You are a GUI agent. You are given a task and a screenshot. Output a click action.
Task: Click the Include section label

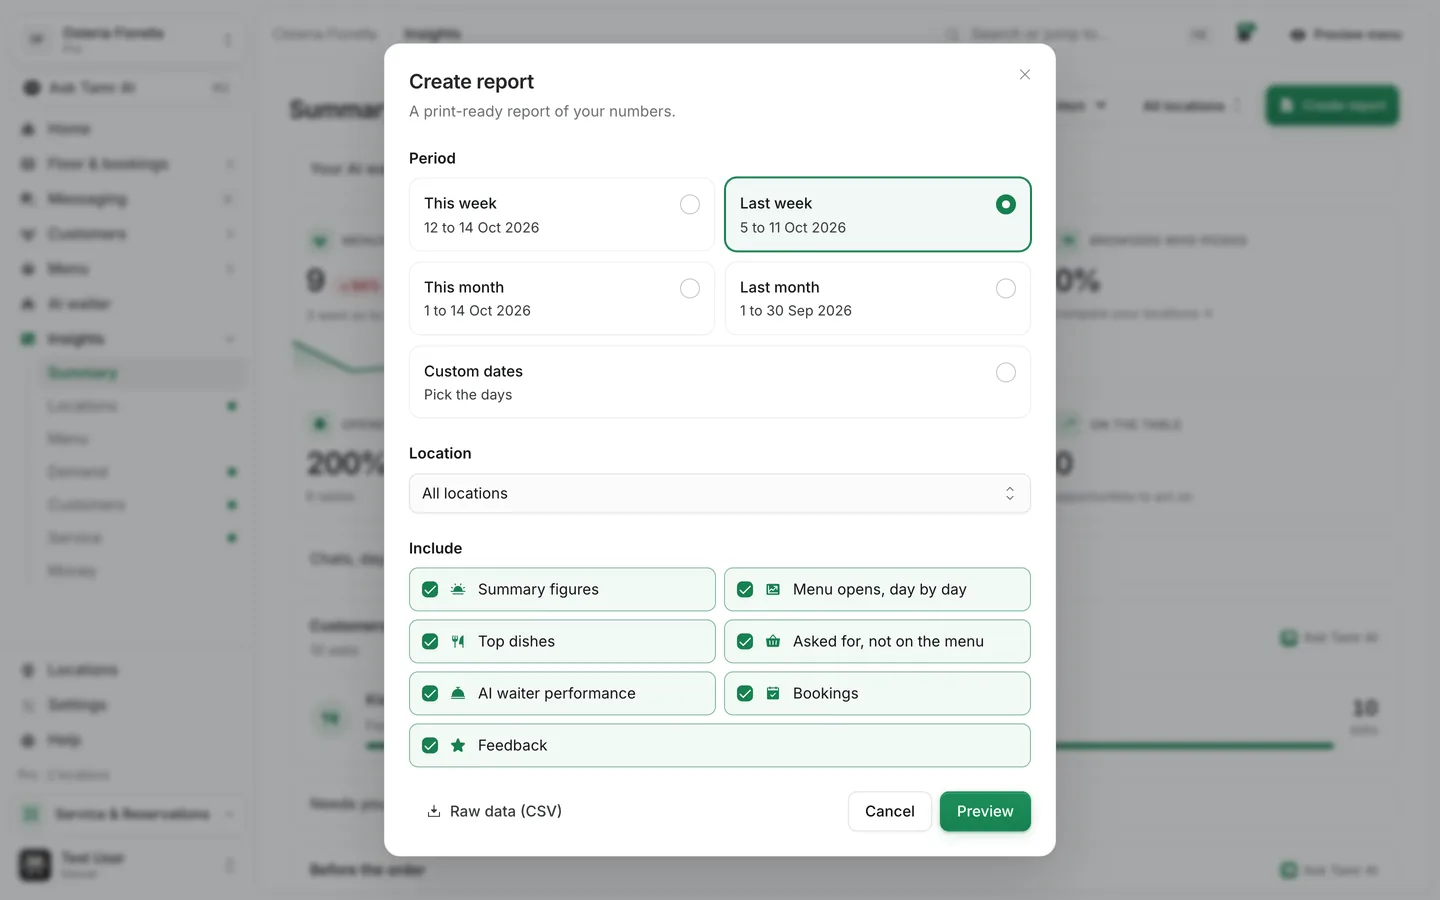(435, 548)
